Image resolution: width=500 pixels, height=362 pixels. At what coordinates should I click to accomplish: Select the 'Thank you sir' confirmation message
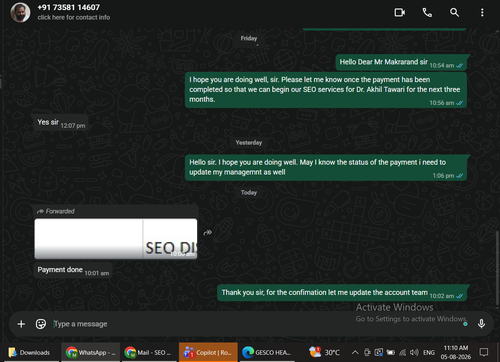[x=342, y=293]
